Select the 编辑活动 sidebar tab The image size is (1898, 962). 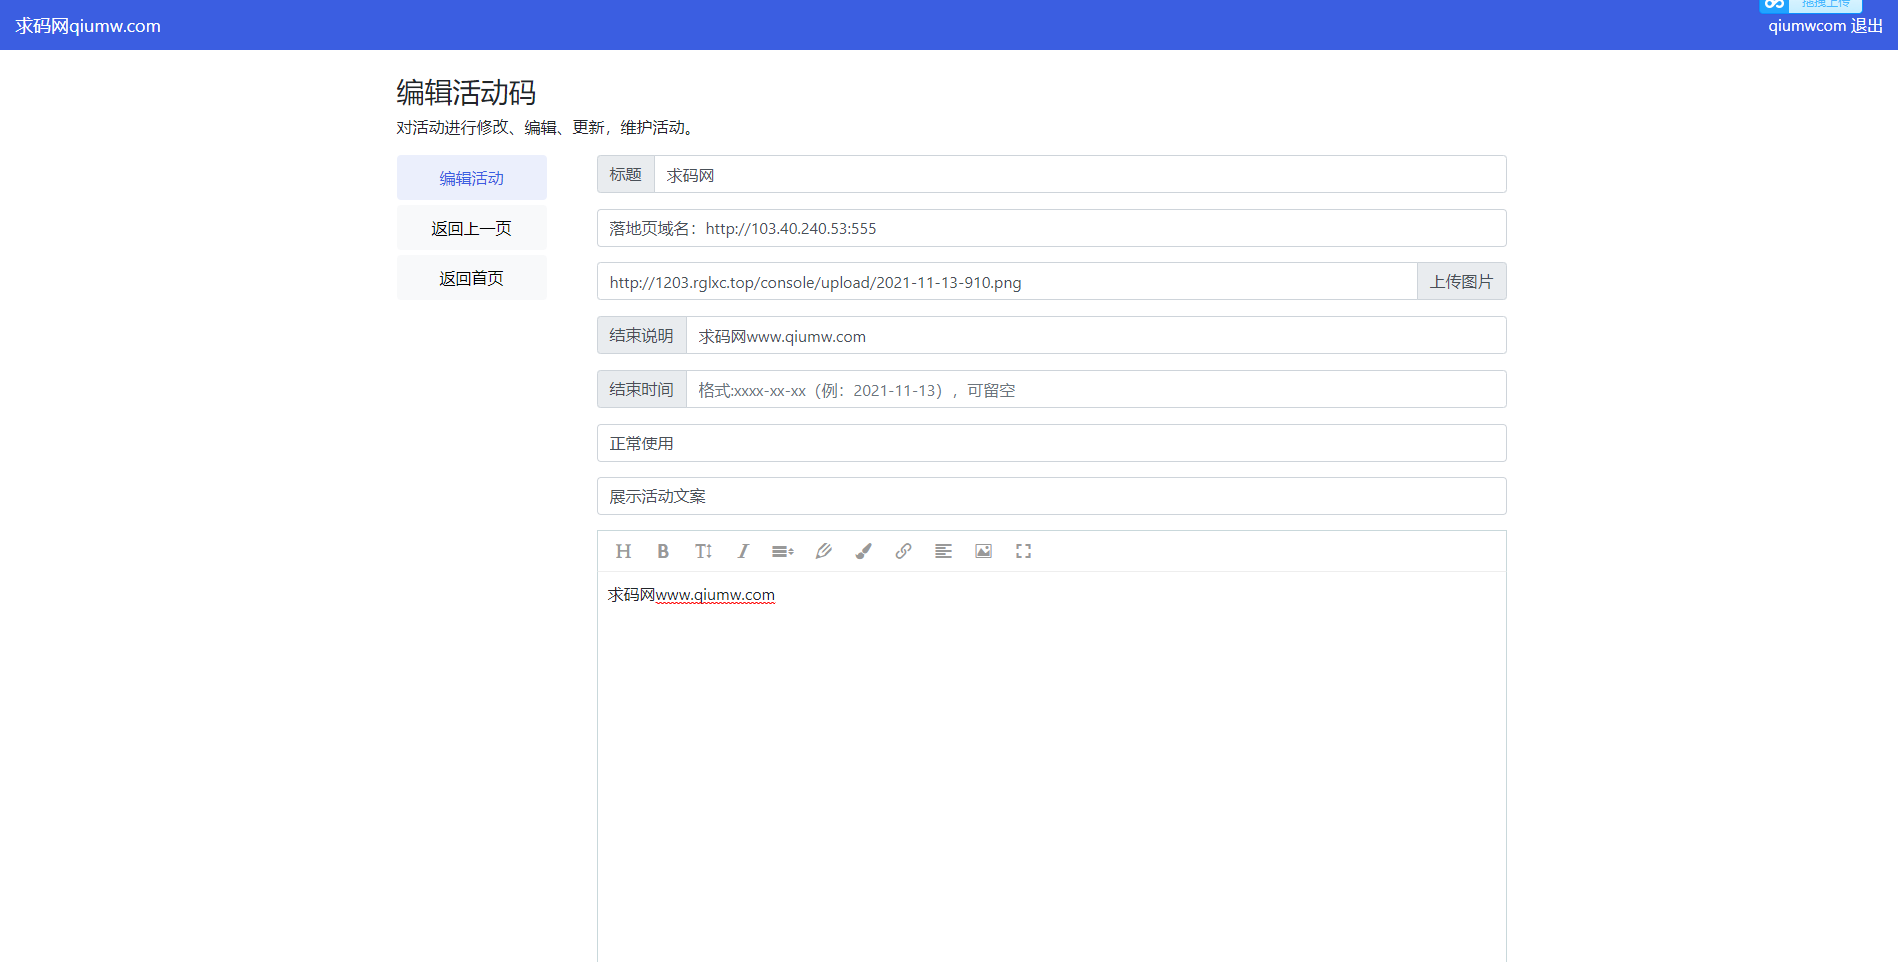(x=472, y=177)
